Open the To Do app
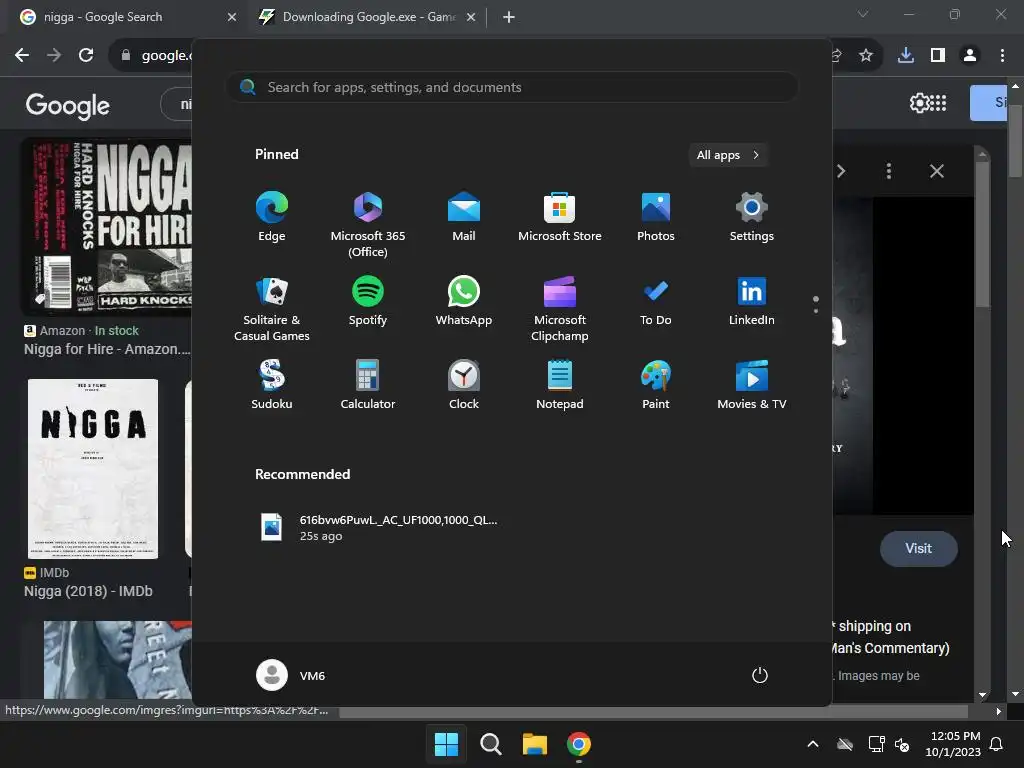Viewport: 1024px width, 768px height. 656,301
